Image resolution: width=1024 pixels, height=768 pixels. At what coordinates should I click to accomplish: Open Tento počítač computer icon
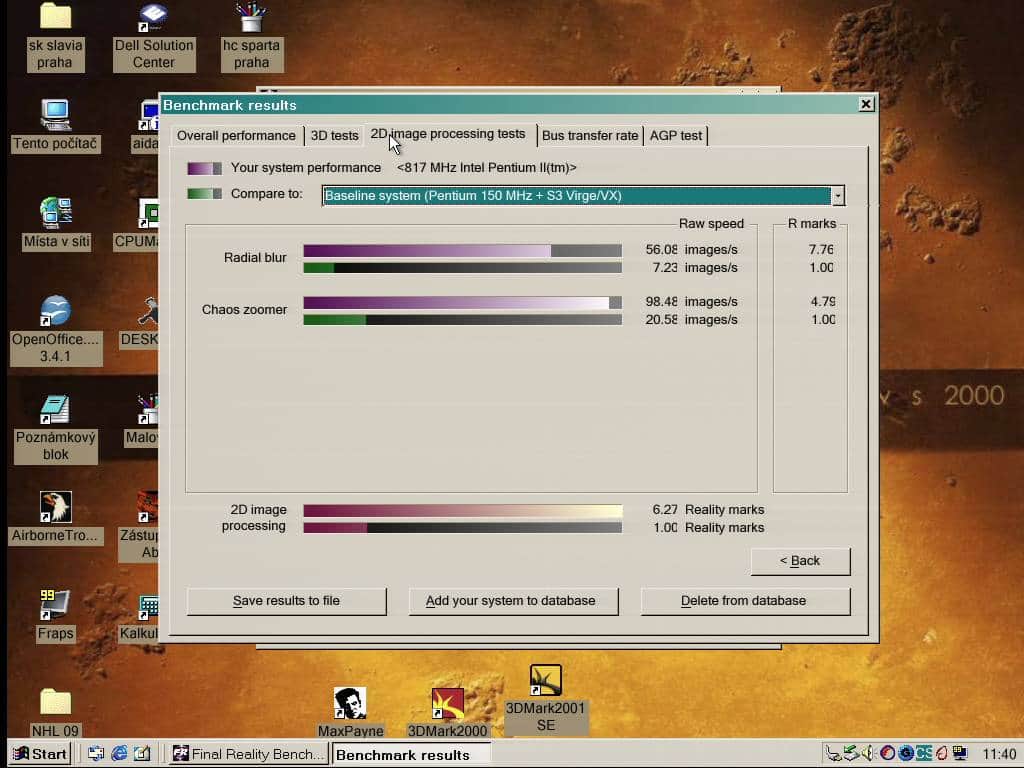[56, 126]
